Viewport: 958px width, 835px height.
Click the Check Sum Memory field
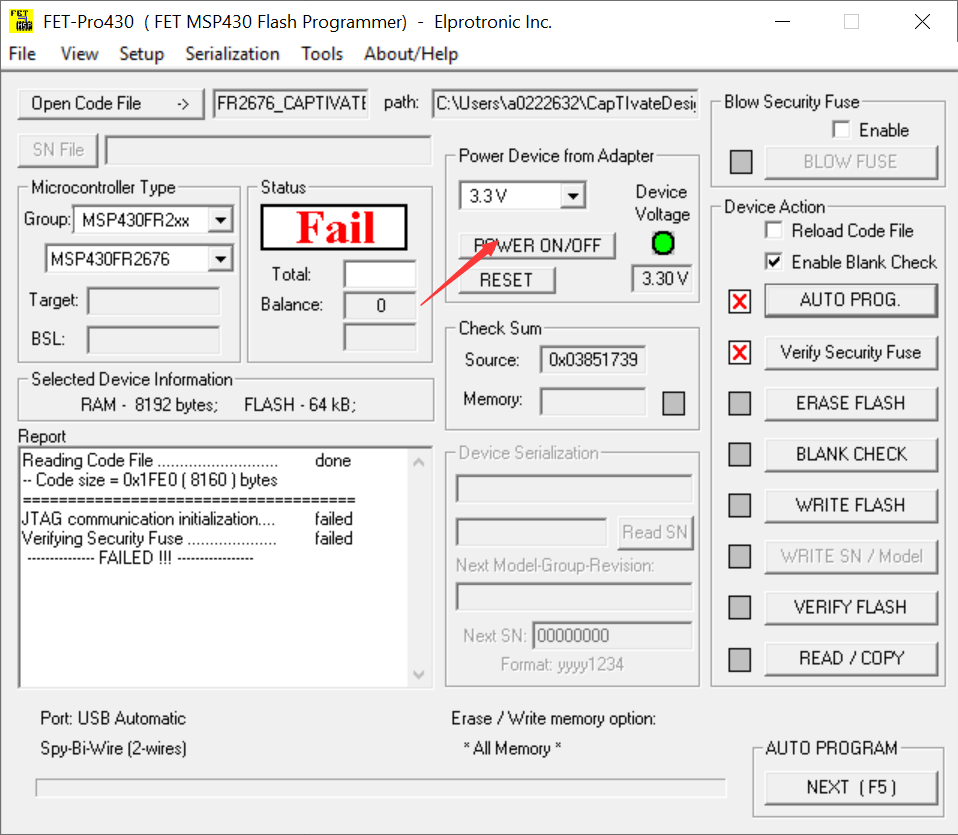593,401
